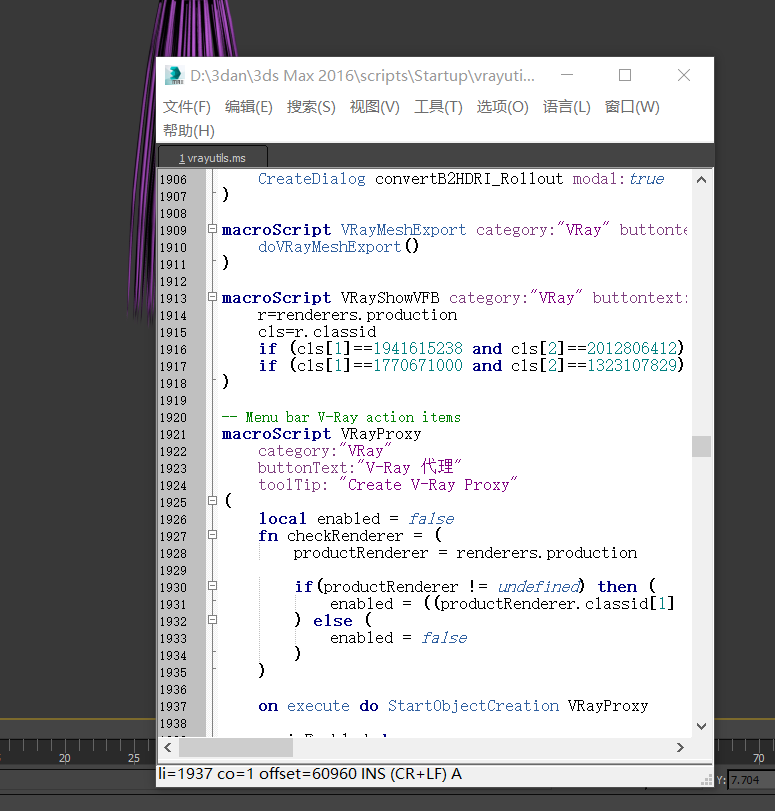Click the doVRayMeshExport() call text

pyautogui.click(x=338, y=247)
